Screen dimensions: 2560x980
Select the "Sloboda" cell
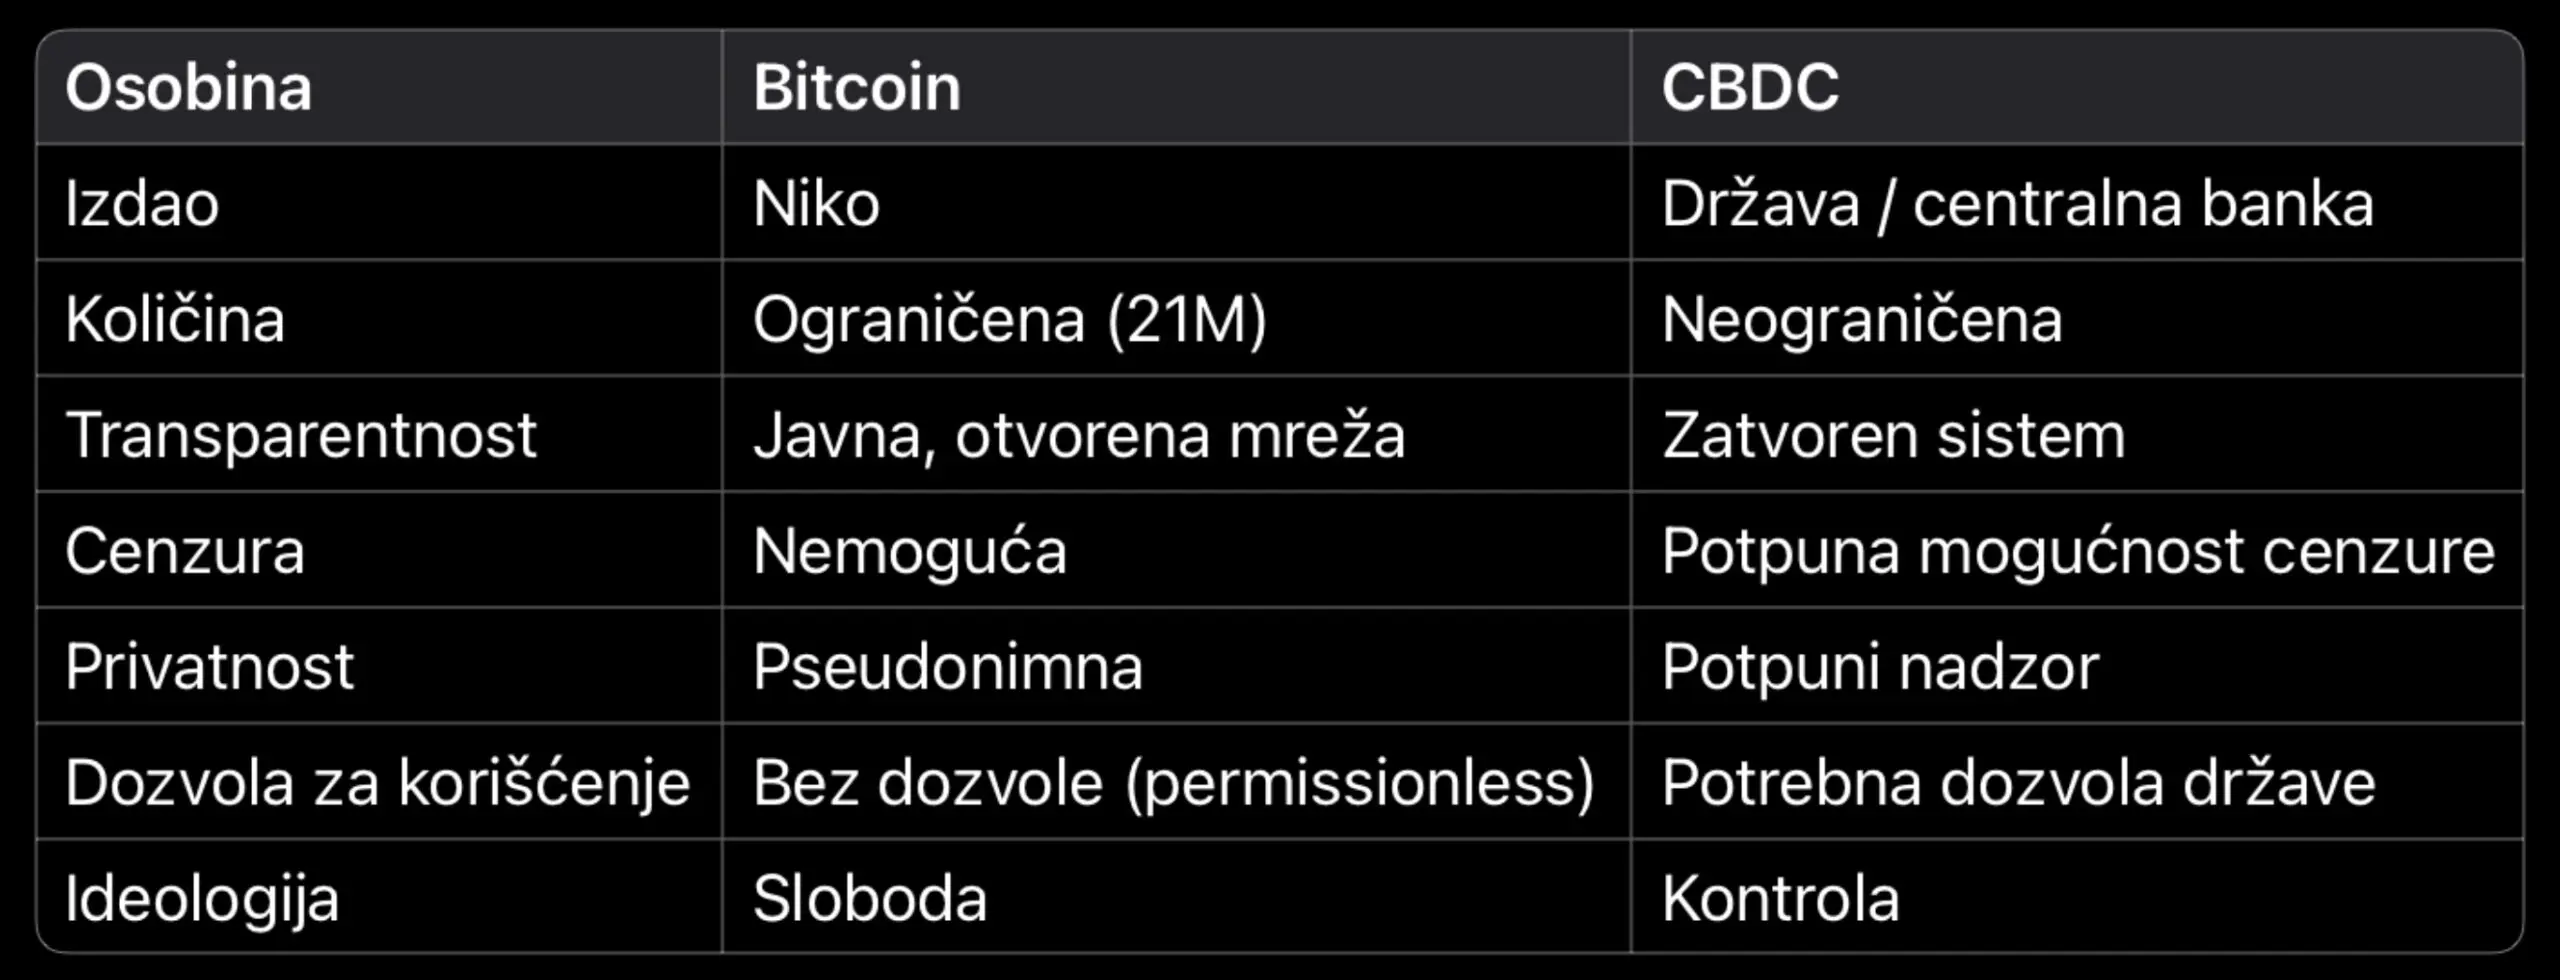(870, 898)
